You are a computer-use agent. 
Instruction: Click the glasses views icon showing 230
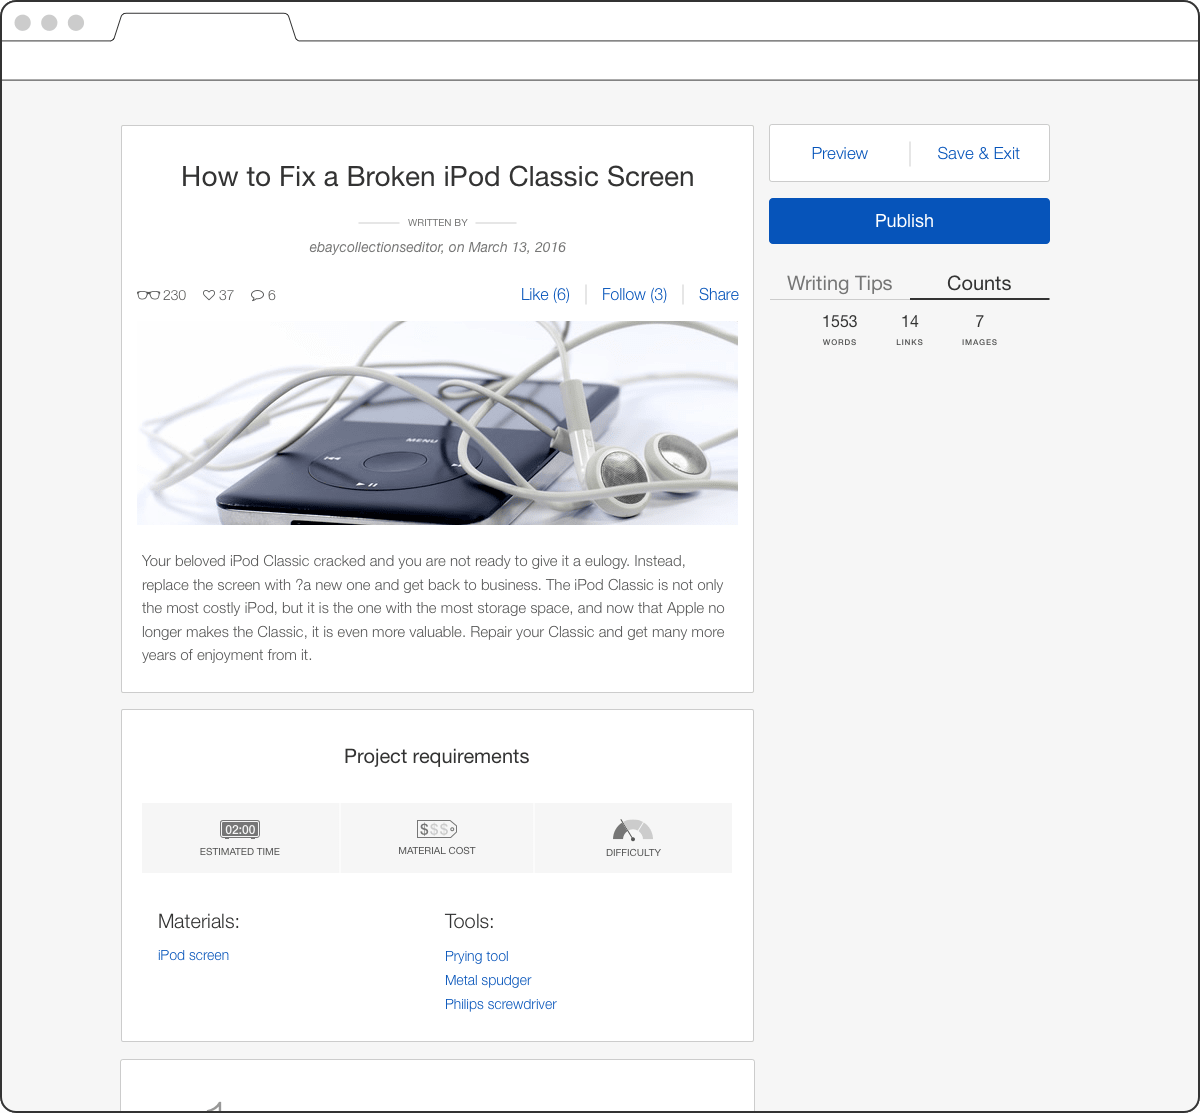tap(148, 295)
